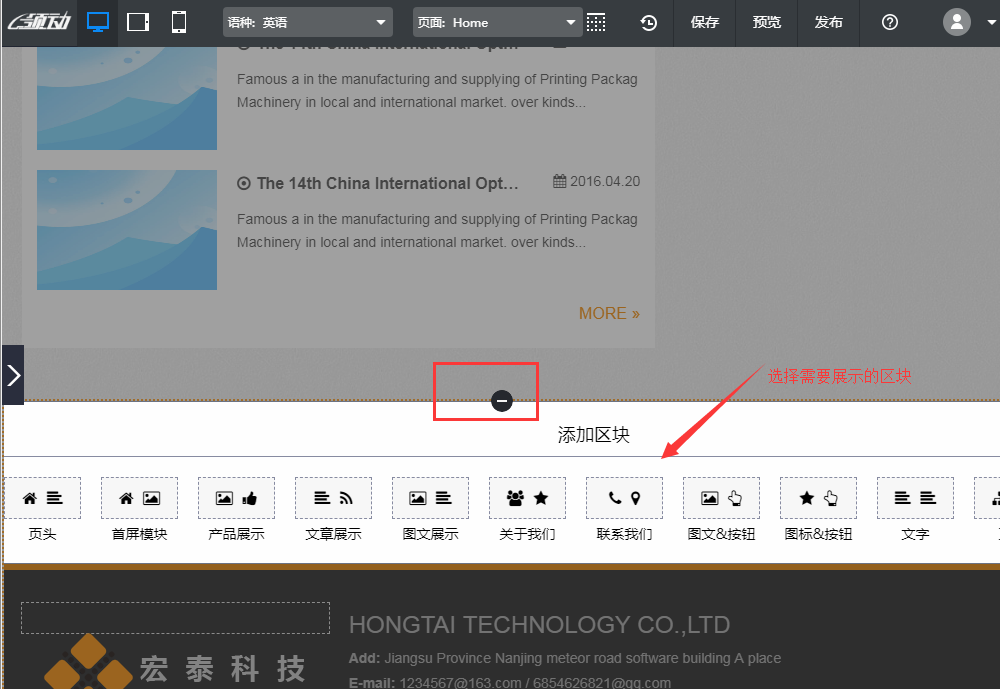Click the 保存 save button
Image resolution: width=1000 pixels, height=689 pixels.
click(705, 22)
